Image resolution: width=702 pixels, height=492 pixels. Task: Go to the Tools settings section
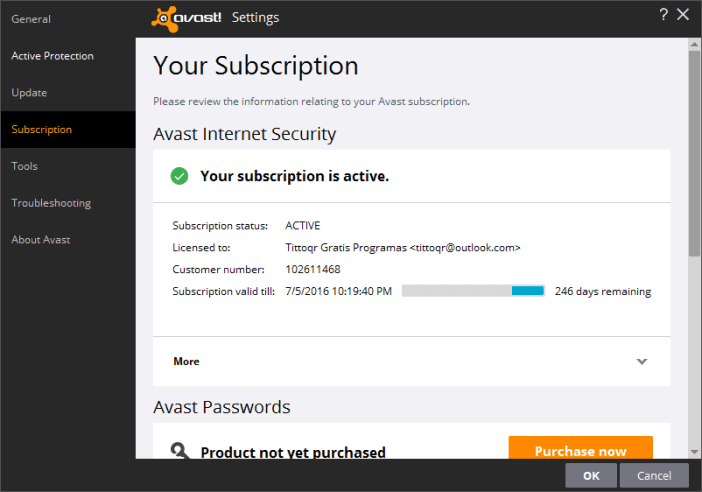pyautogui.click(x=24, y=166)
